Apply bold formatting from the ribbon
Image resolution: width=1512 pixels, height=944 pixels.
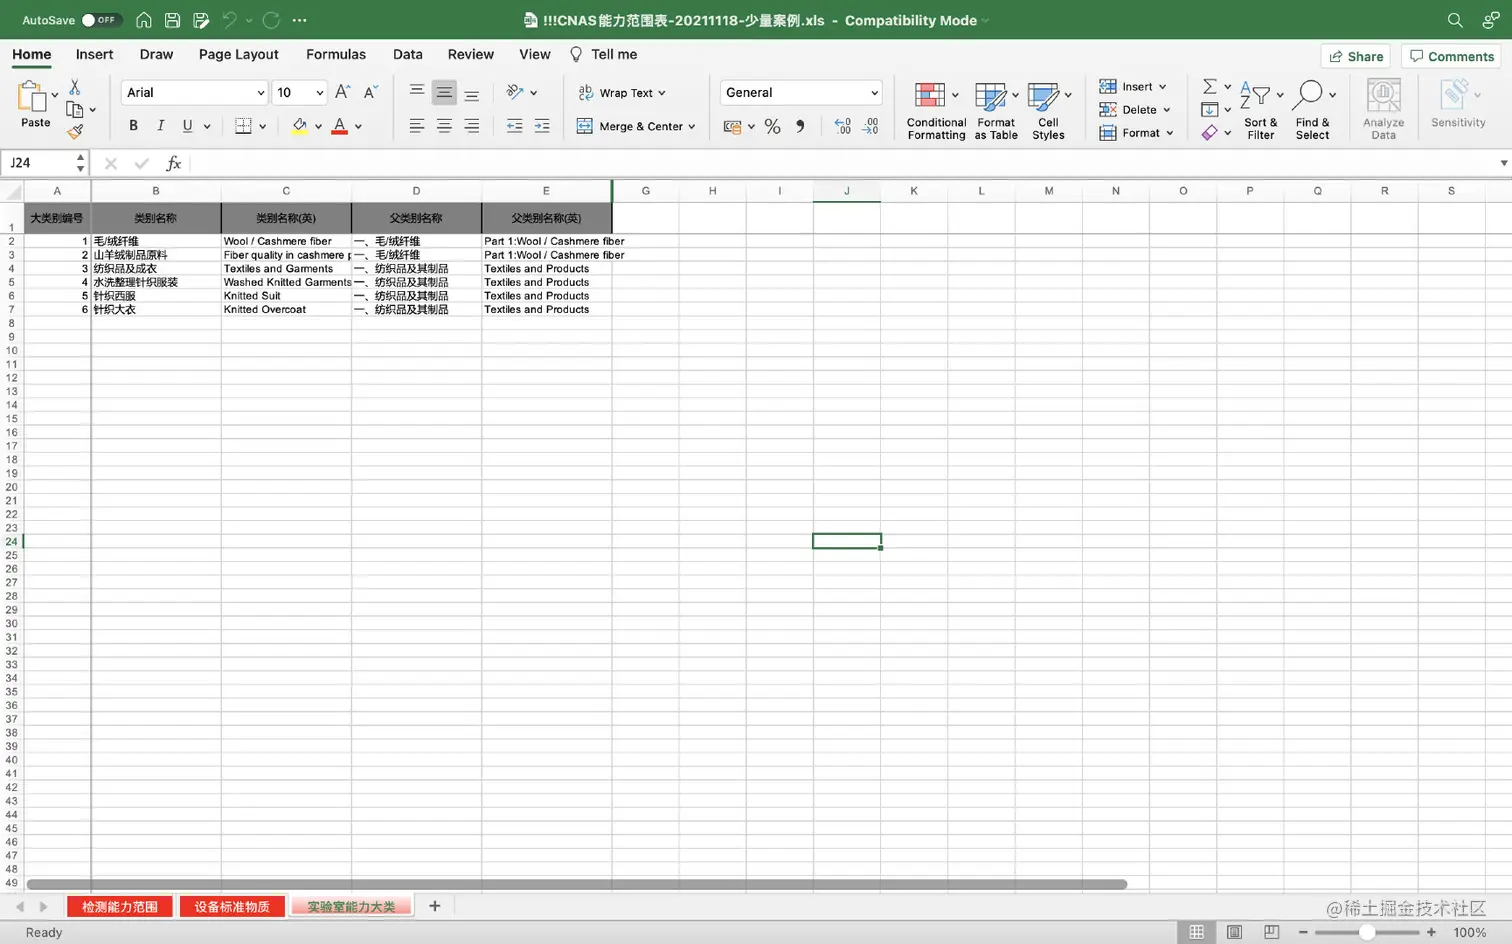click(131, 125)
